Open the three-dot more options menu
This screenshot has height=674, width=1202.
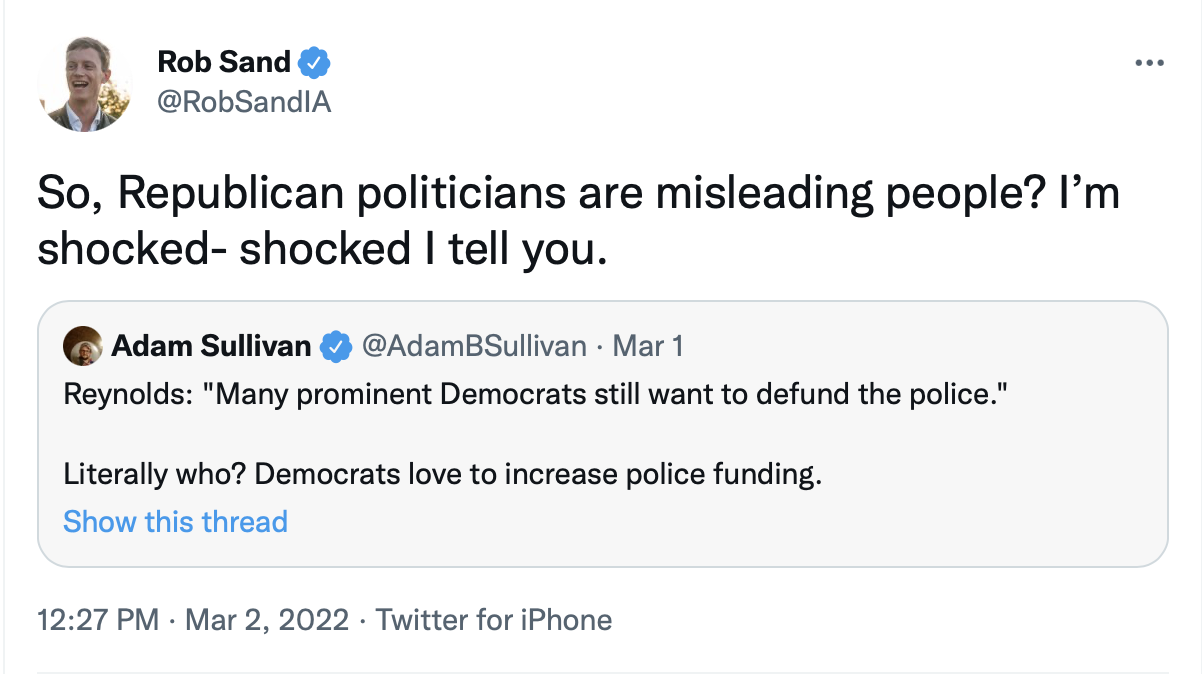point(1150,64)
